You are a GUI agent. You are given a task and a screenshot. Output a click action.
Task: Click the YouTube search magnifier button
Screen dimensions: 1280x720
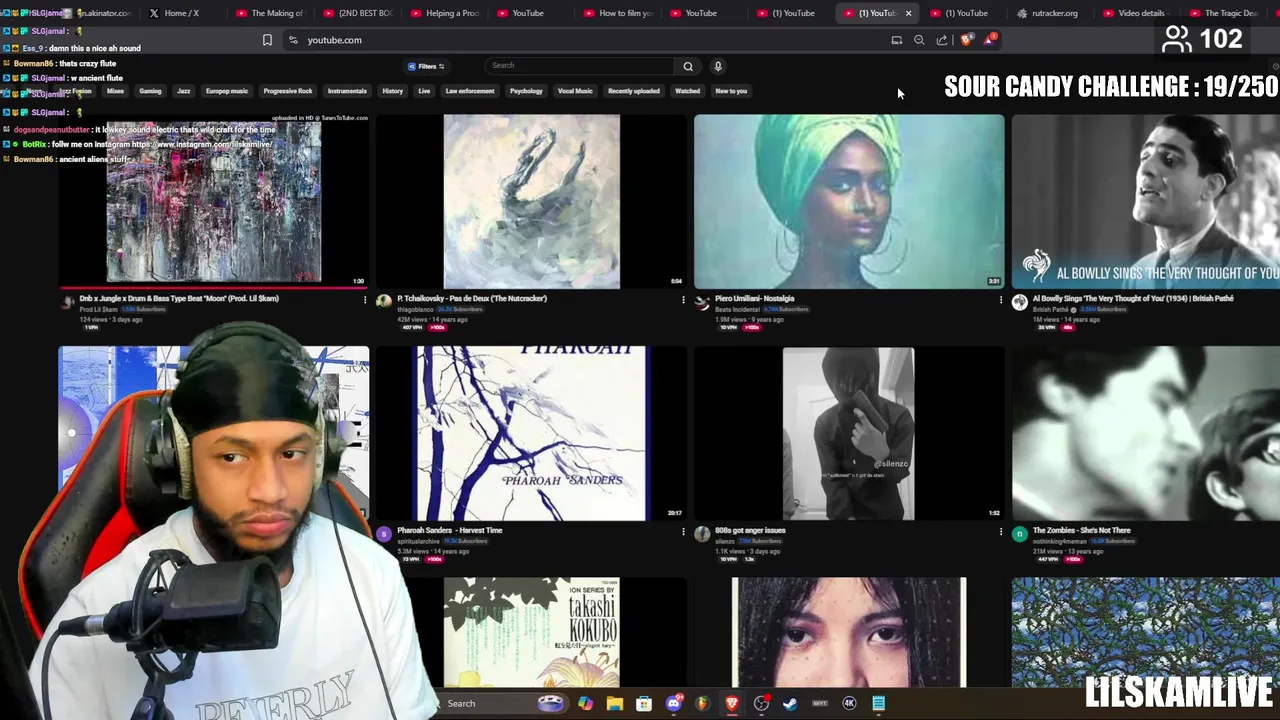[x=688, y=66]
